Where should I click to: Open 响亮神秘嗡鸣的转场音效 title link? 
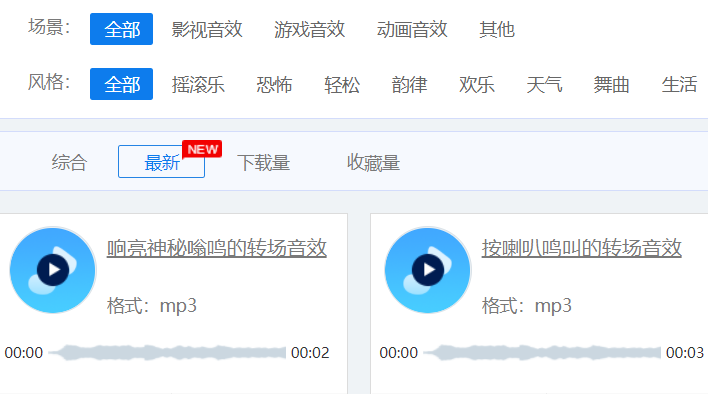pos(217,248)
